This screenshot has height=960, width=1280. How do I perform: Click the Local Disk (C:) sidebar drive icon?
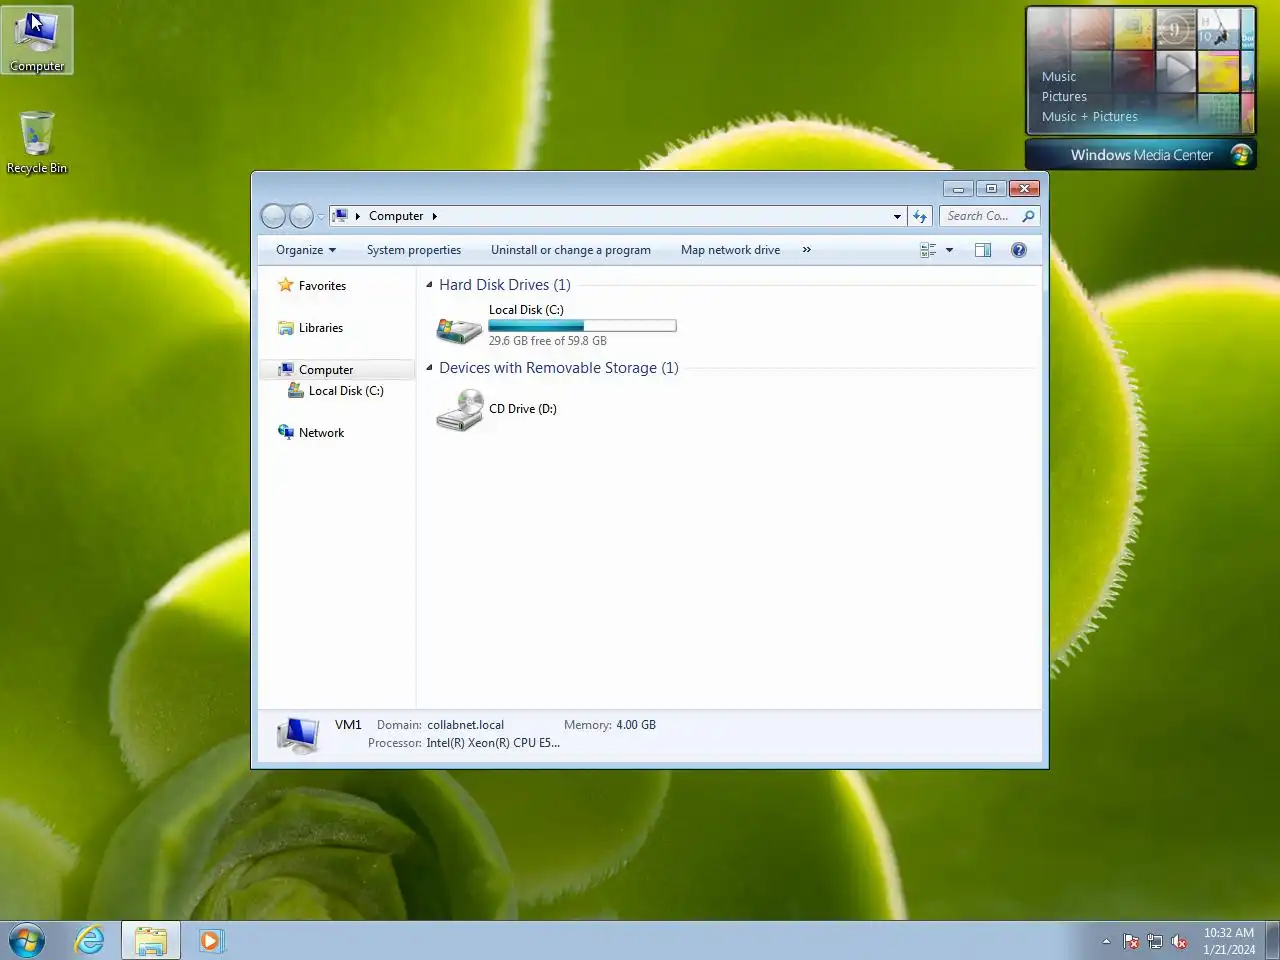point(296,390)
